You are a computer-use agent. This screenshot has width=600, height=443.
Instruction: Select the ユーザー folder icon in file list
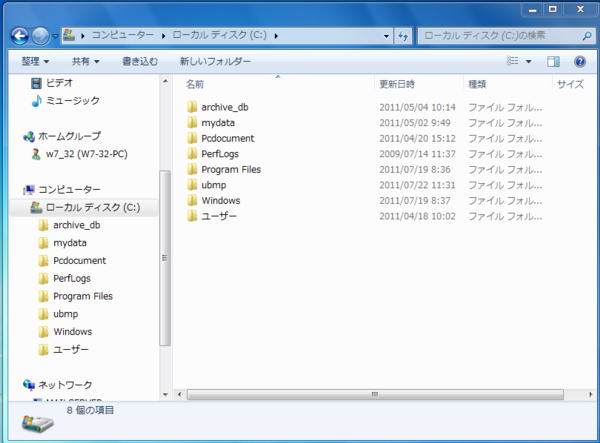(192, 216)
